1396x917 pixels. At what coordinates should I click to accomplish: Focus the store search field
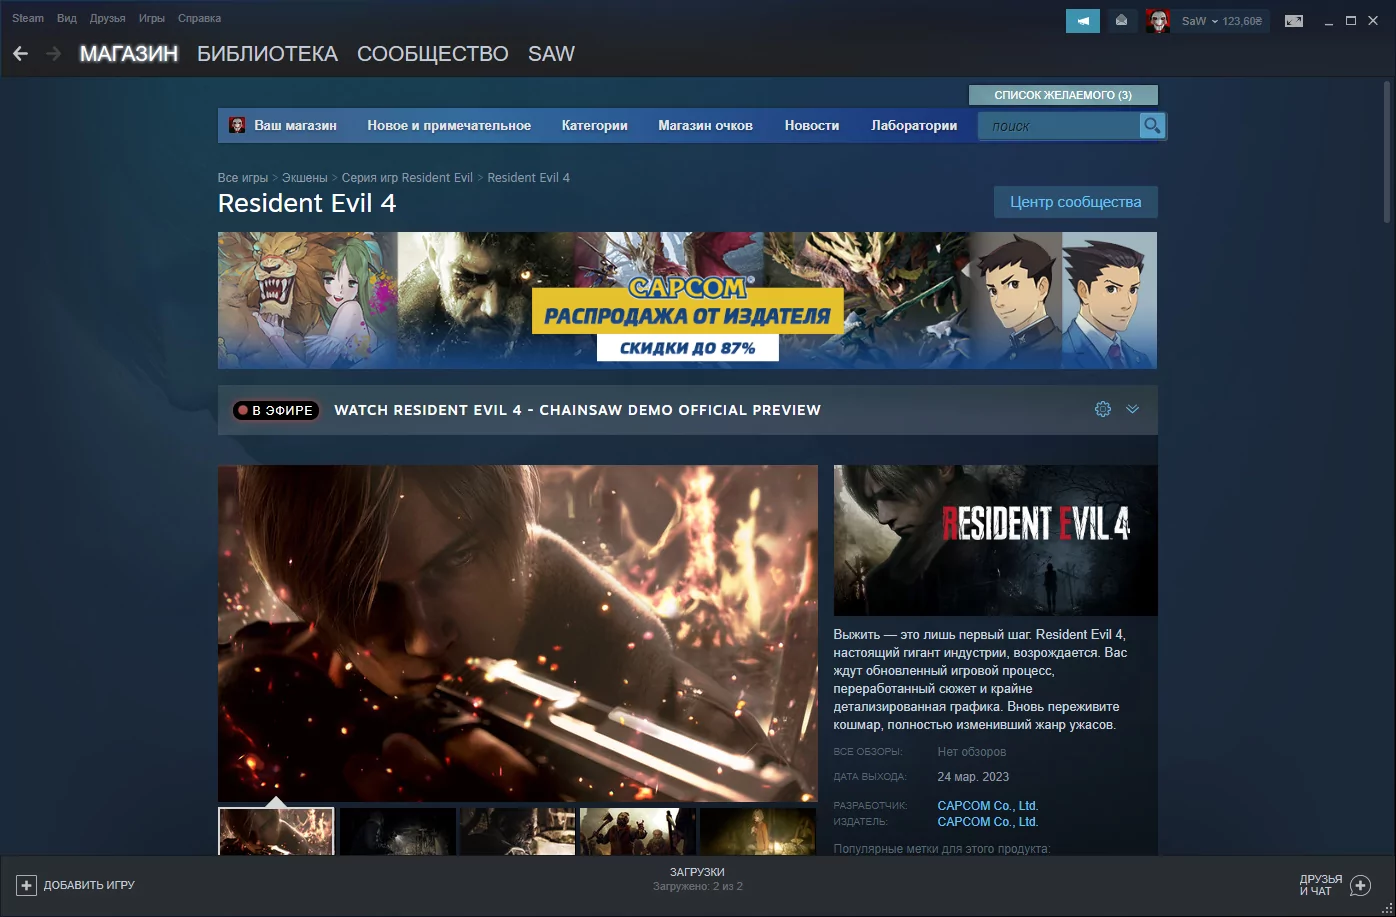pos(1060,126)
